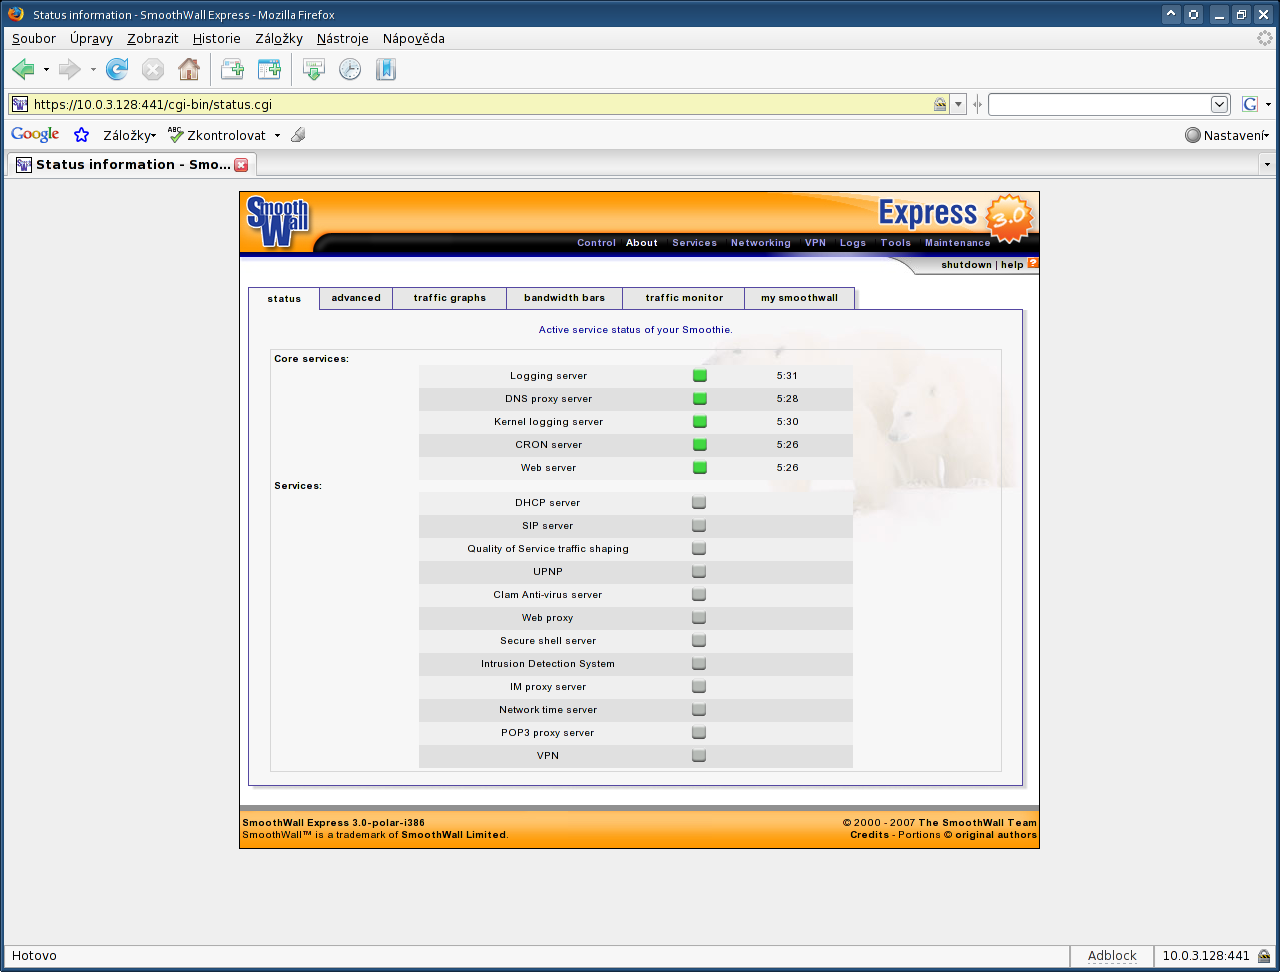The height and width of the screenshot is (972, 1280).
Task: Go forward using the gray Forward arrow
Action: click(x=69, y=69)
